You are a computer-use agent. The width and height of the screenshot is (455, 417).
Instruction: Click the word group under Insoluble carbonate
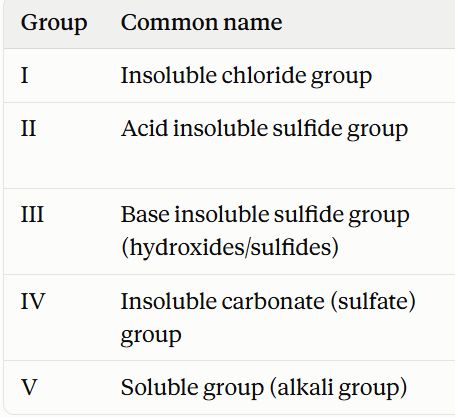tap(151, 336)
